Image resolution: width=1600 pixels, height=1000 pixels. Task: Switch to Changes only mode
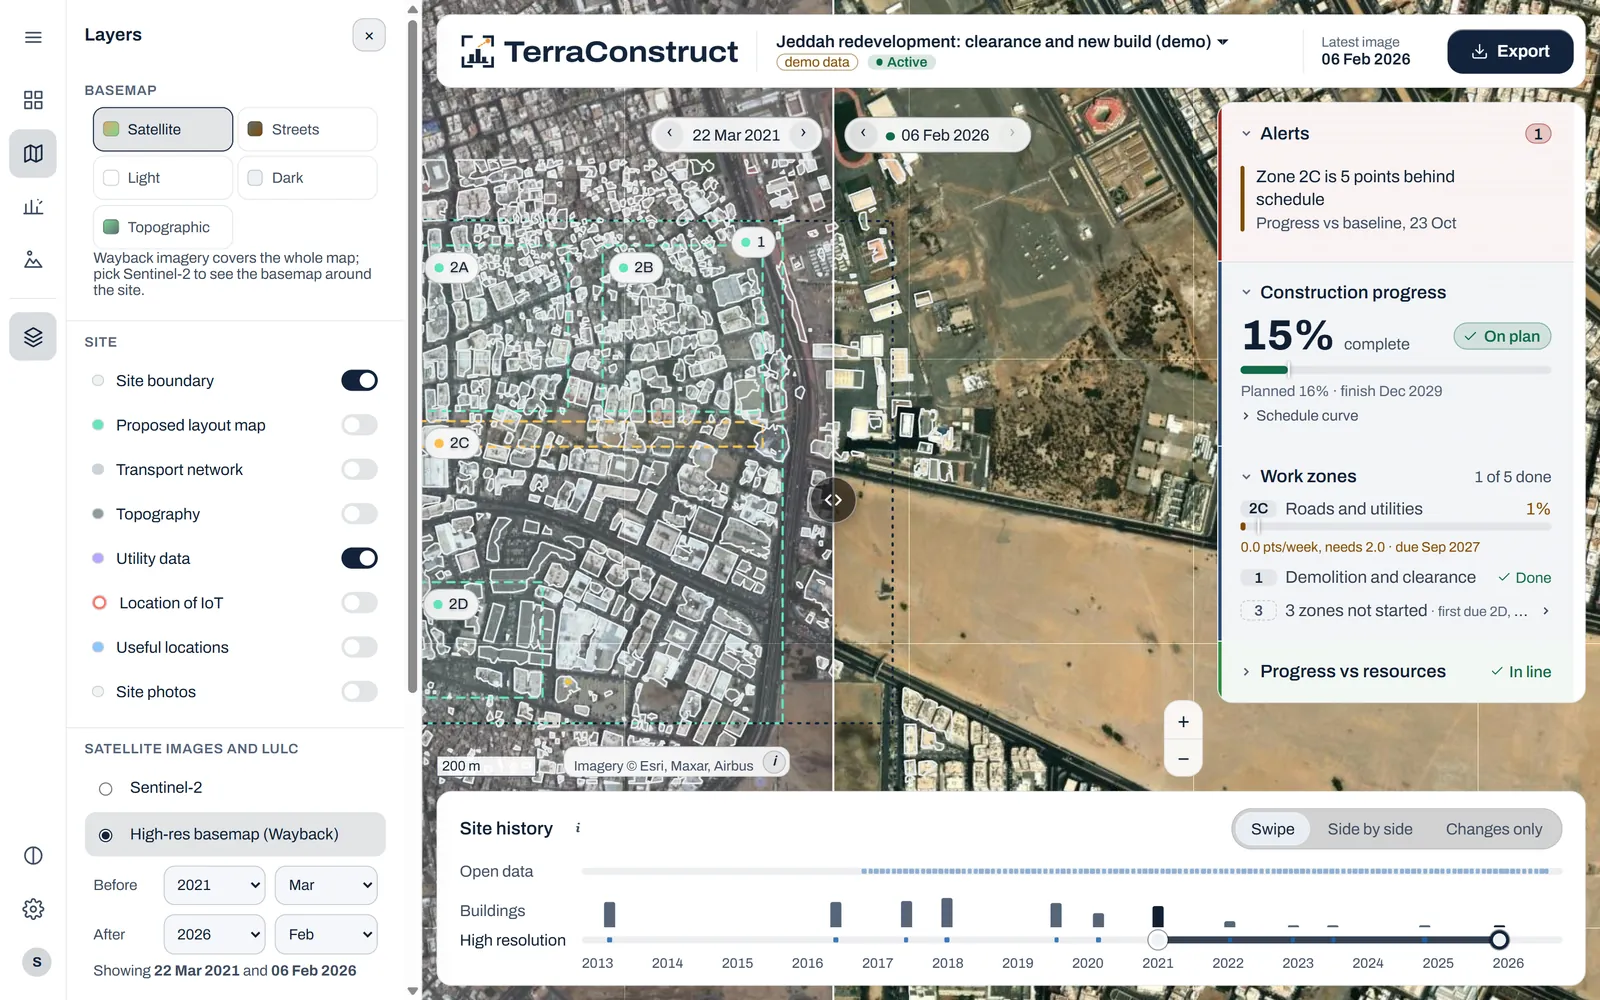point(1493,829)
